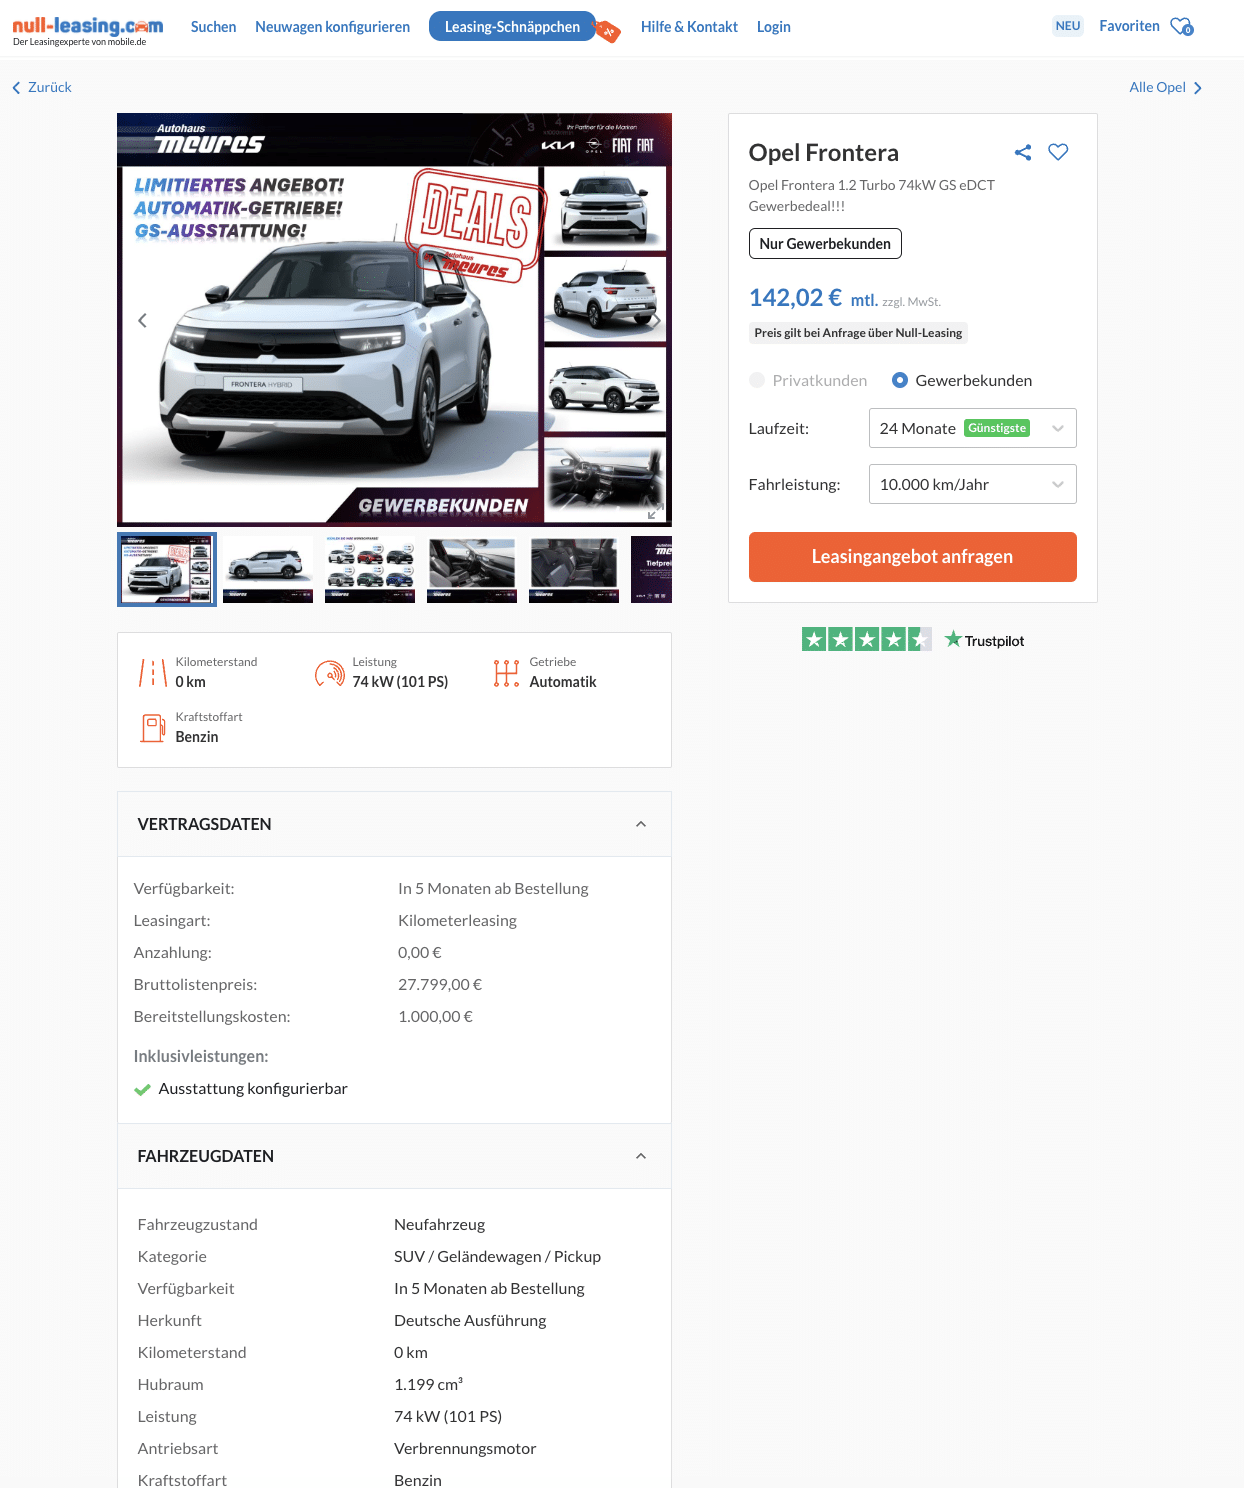The height and width of the screenshot is (1488, 1244).
Task: Click the Trustpilot star rating
Action: (866, 639)
